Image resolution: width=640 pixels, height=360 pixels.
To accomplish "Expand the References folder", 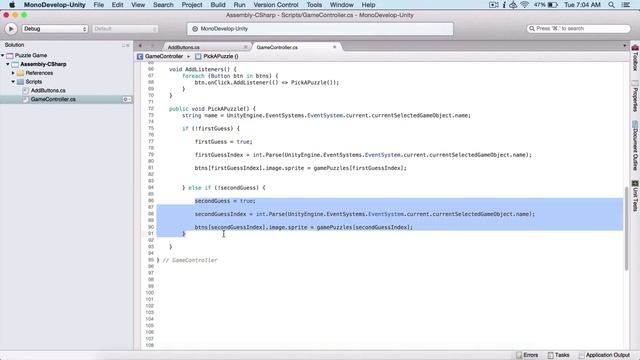I will [x=13, y=73].
